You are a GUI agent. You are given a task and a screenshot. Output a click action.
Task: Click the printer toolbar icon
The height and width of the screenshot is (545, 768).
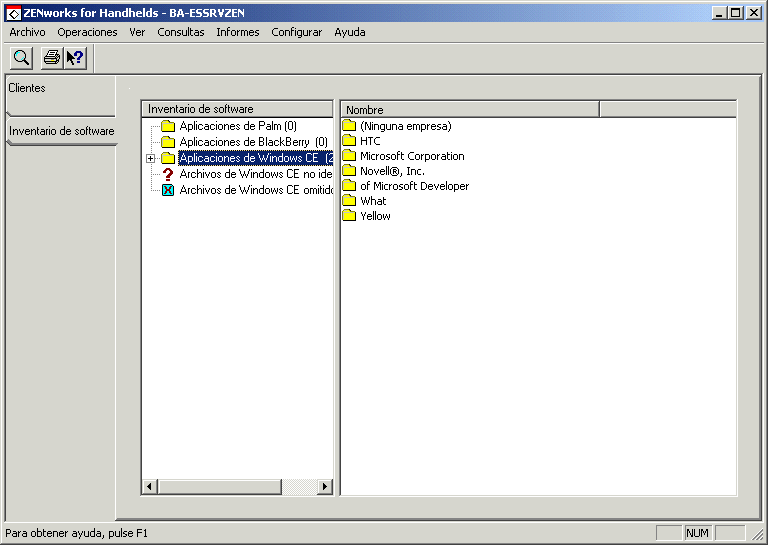click(52, 58)
